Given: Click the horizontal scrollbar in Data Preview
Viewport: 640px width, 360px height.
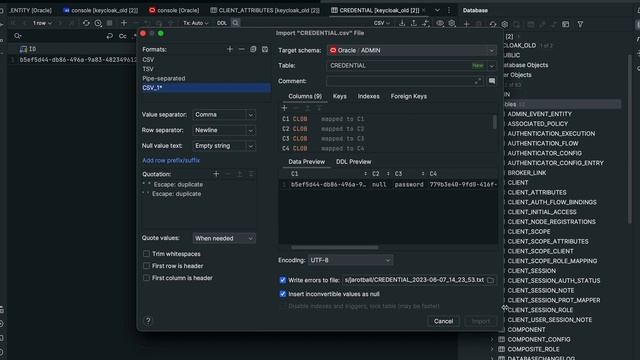Looking at the screenshot, I should pyautogui.click(x=335, y=247).
